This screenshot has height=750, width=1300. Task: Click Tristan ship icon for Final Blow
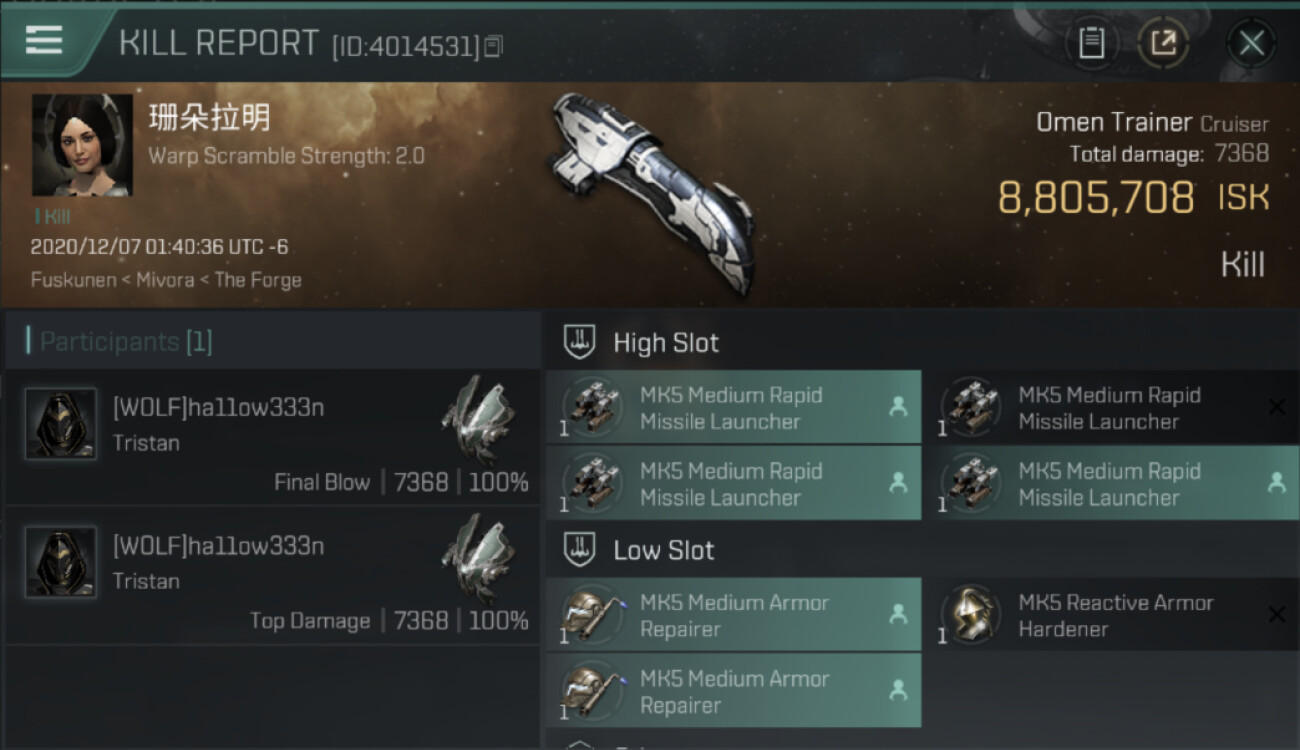point(478,418)
